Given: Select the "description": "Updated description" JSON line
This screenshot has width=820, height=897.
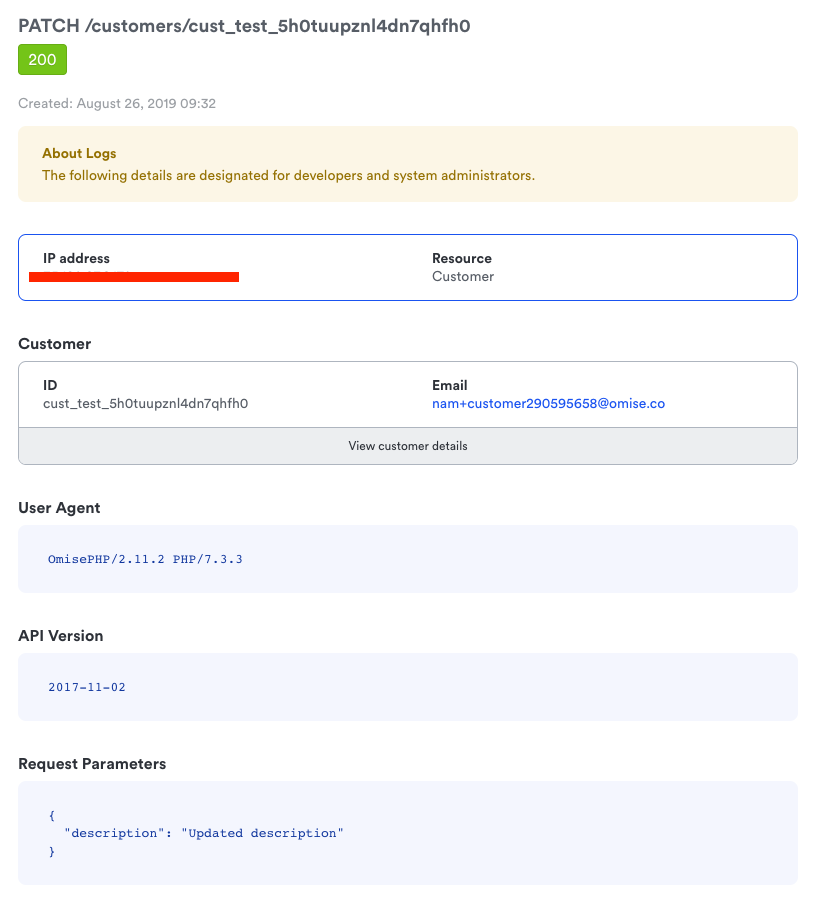Looking at the screenshot, I should (x=204, y=834).
